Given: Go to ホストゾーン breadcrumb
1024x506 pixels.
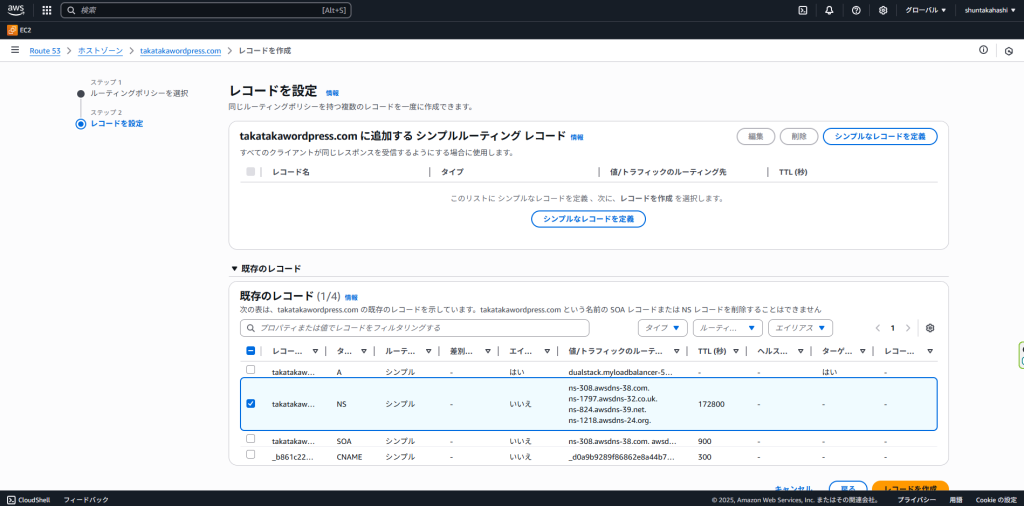Looking at the screenshot, I should click(100, 50).
